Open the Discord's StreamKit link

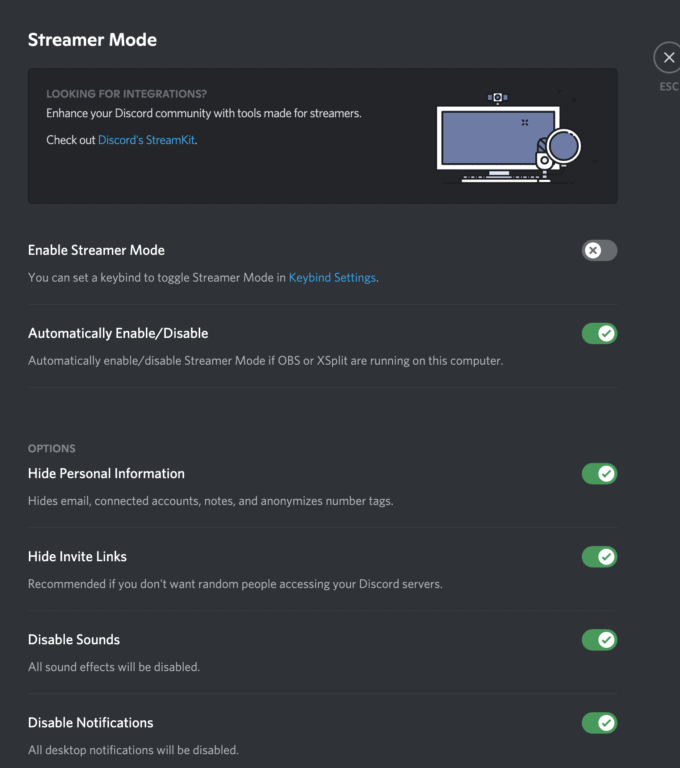coord(147,140)
